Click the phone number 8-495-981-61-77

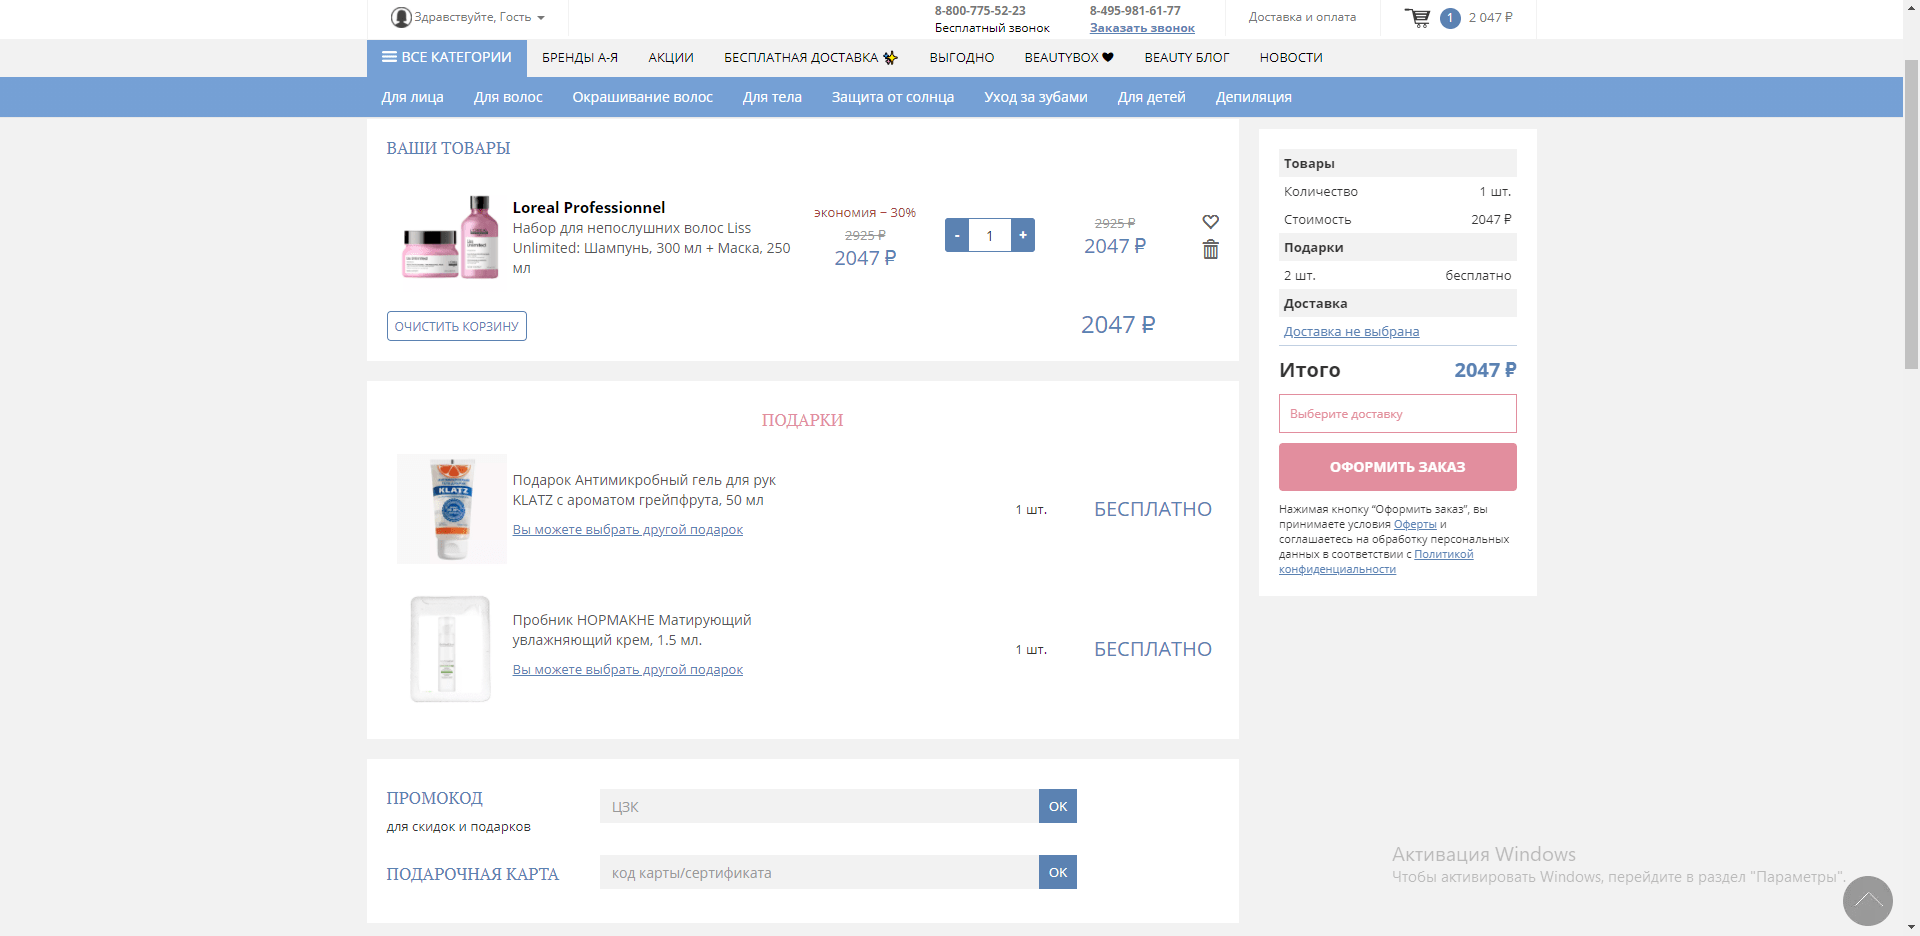1135,11
